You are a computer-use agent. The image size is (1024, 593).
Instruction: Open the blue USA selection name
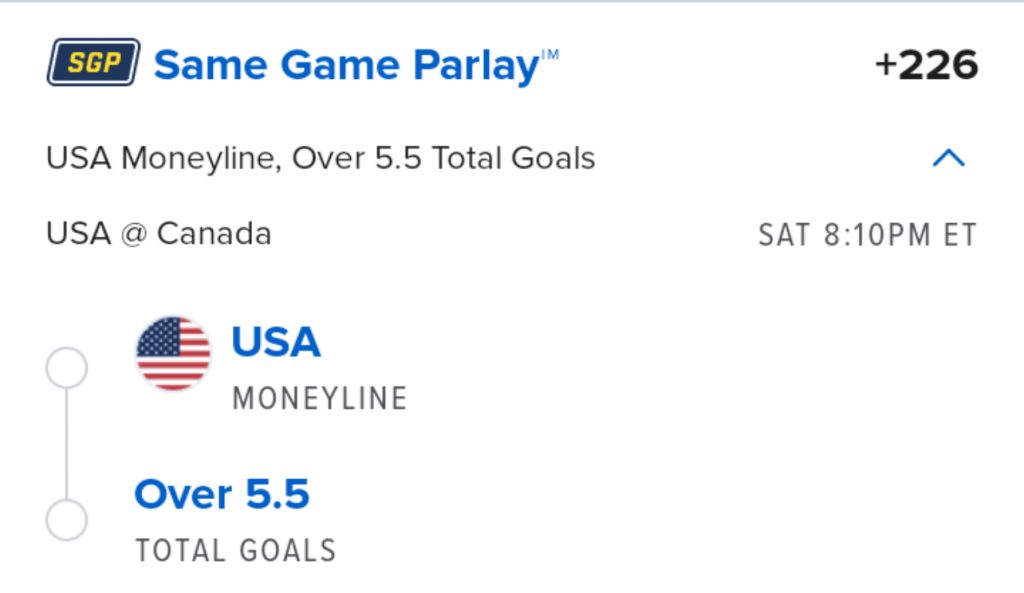(276, 342)
